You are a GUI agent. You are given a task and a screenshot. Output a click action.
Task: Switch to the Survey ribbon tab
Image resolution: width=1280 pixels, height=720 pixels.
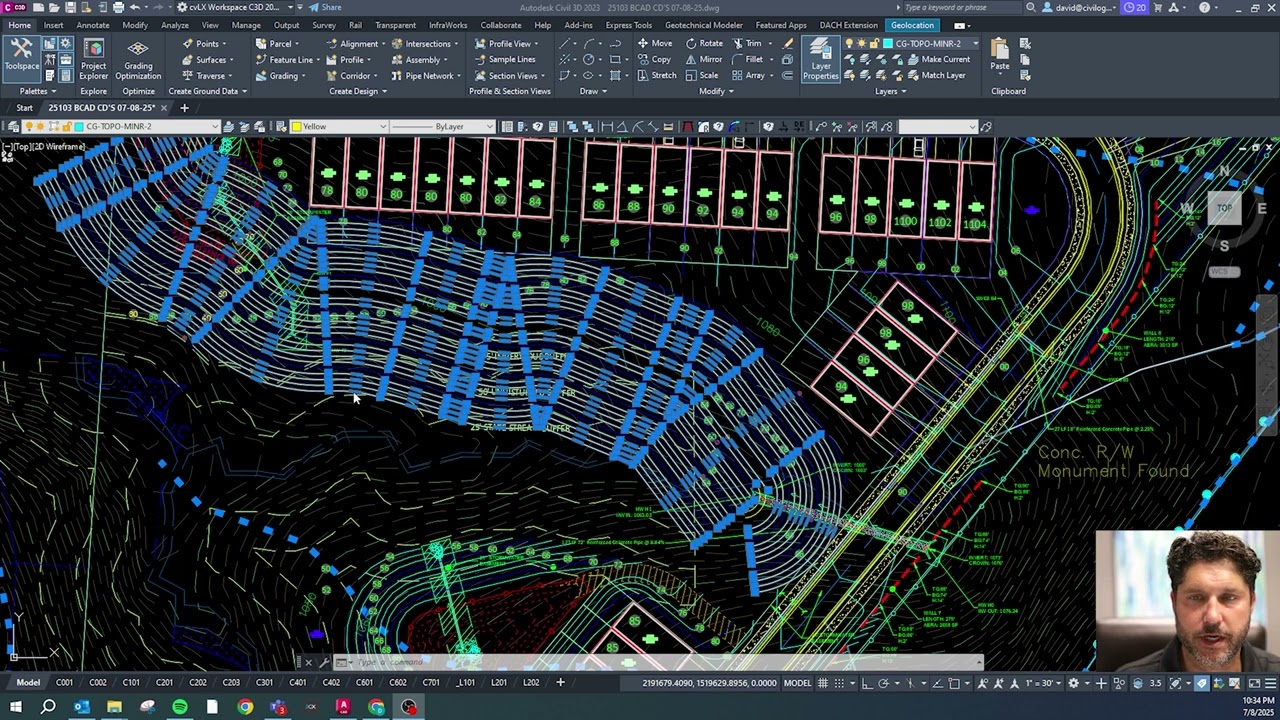click(323, 25)
